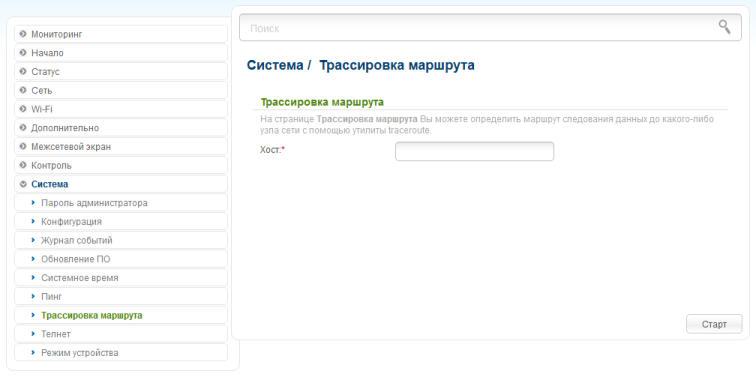
Task: Open the Мониторинг menu
Action: 121,34
